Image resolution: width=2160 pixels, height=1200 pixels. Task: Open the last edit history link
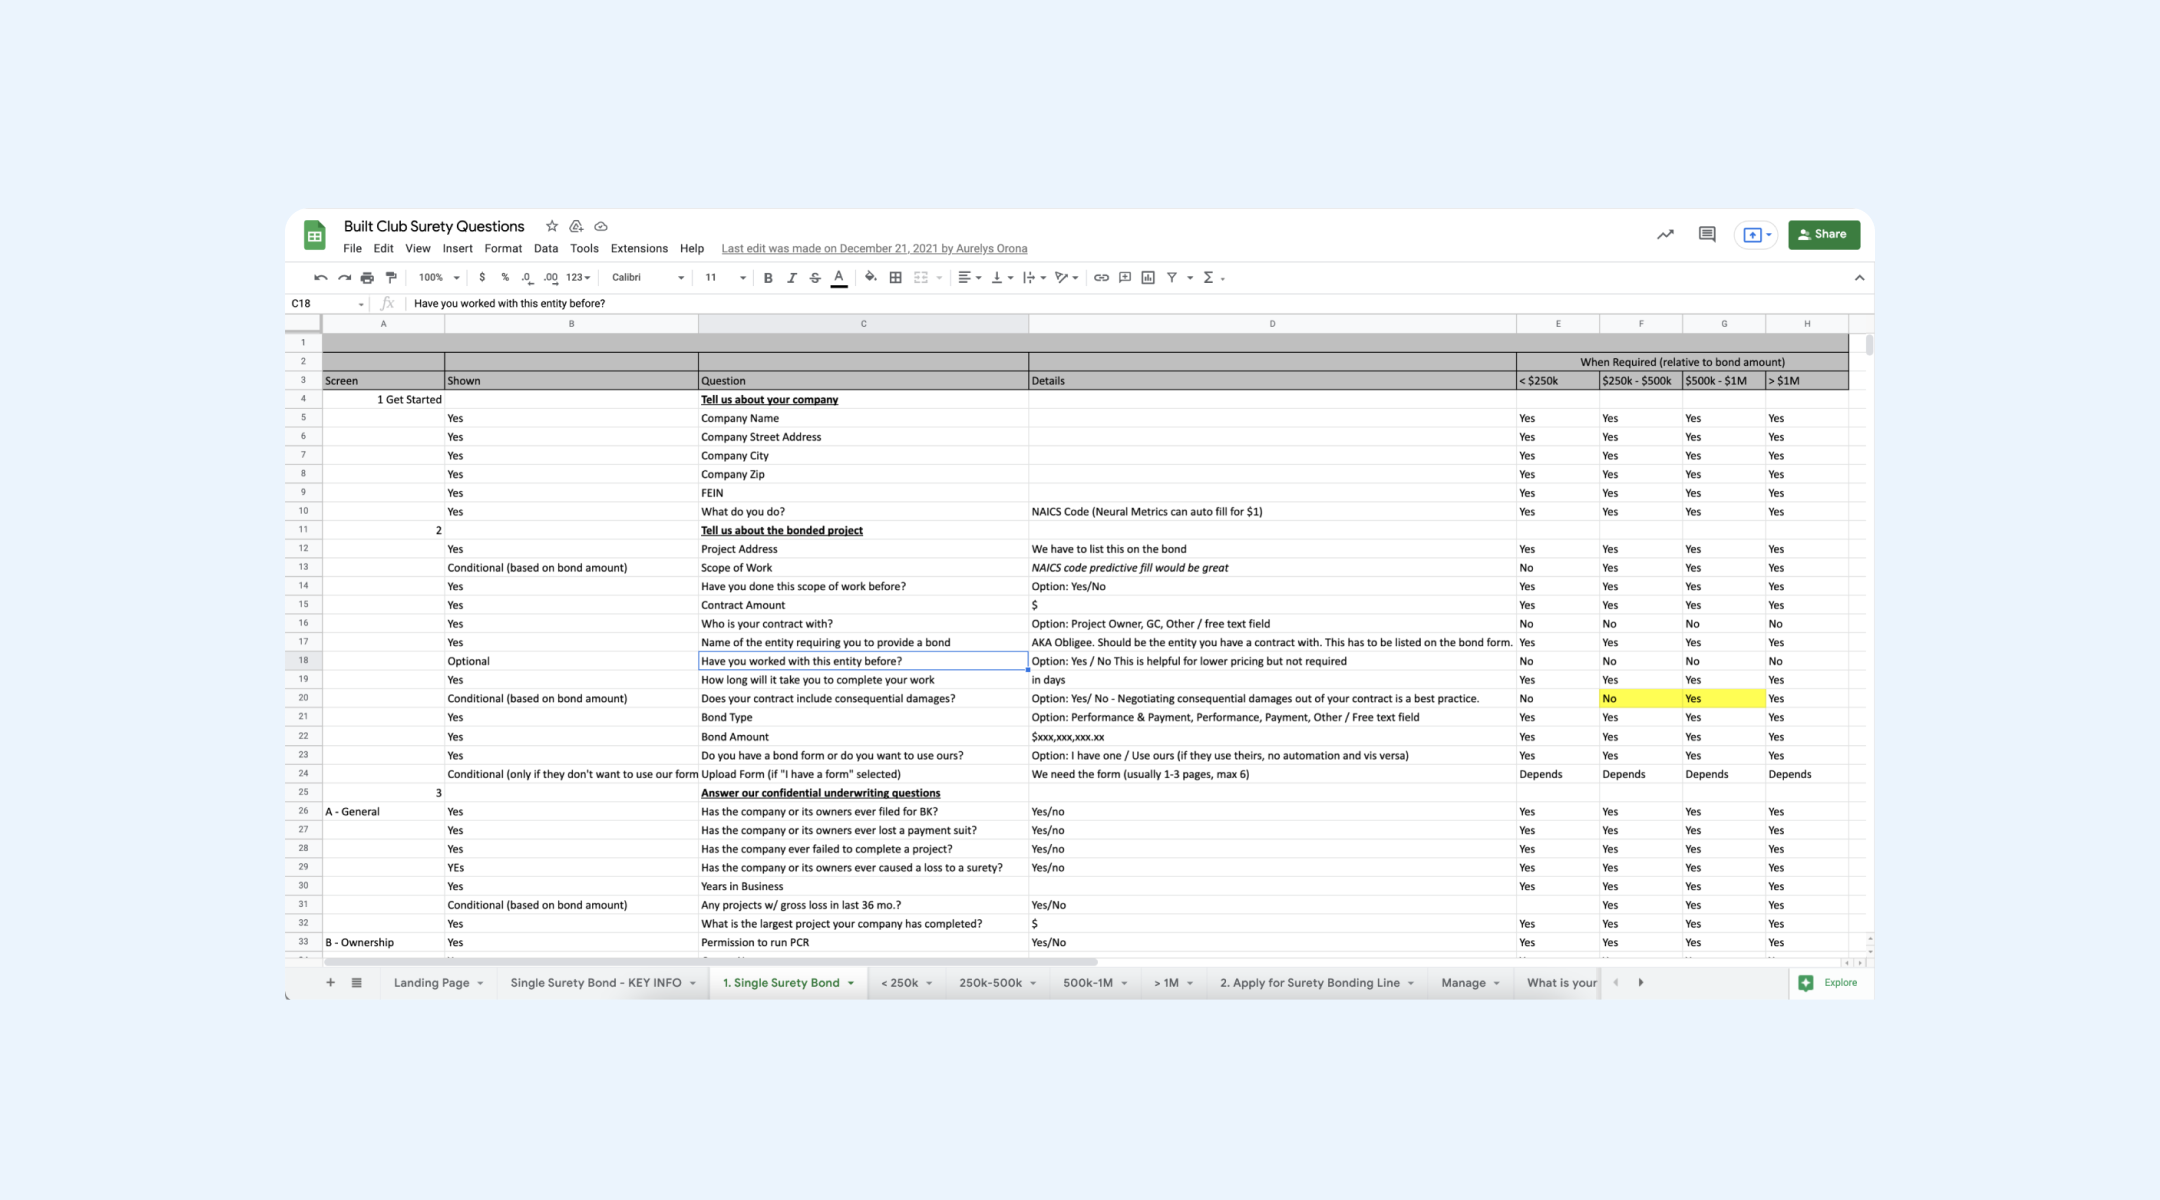[874, 249]
